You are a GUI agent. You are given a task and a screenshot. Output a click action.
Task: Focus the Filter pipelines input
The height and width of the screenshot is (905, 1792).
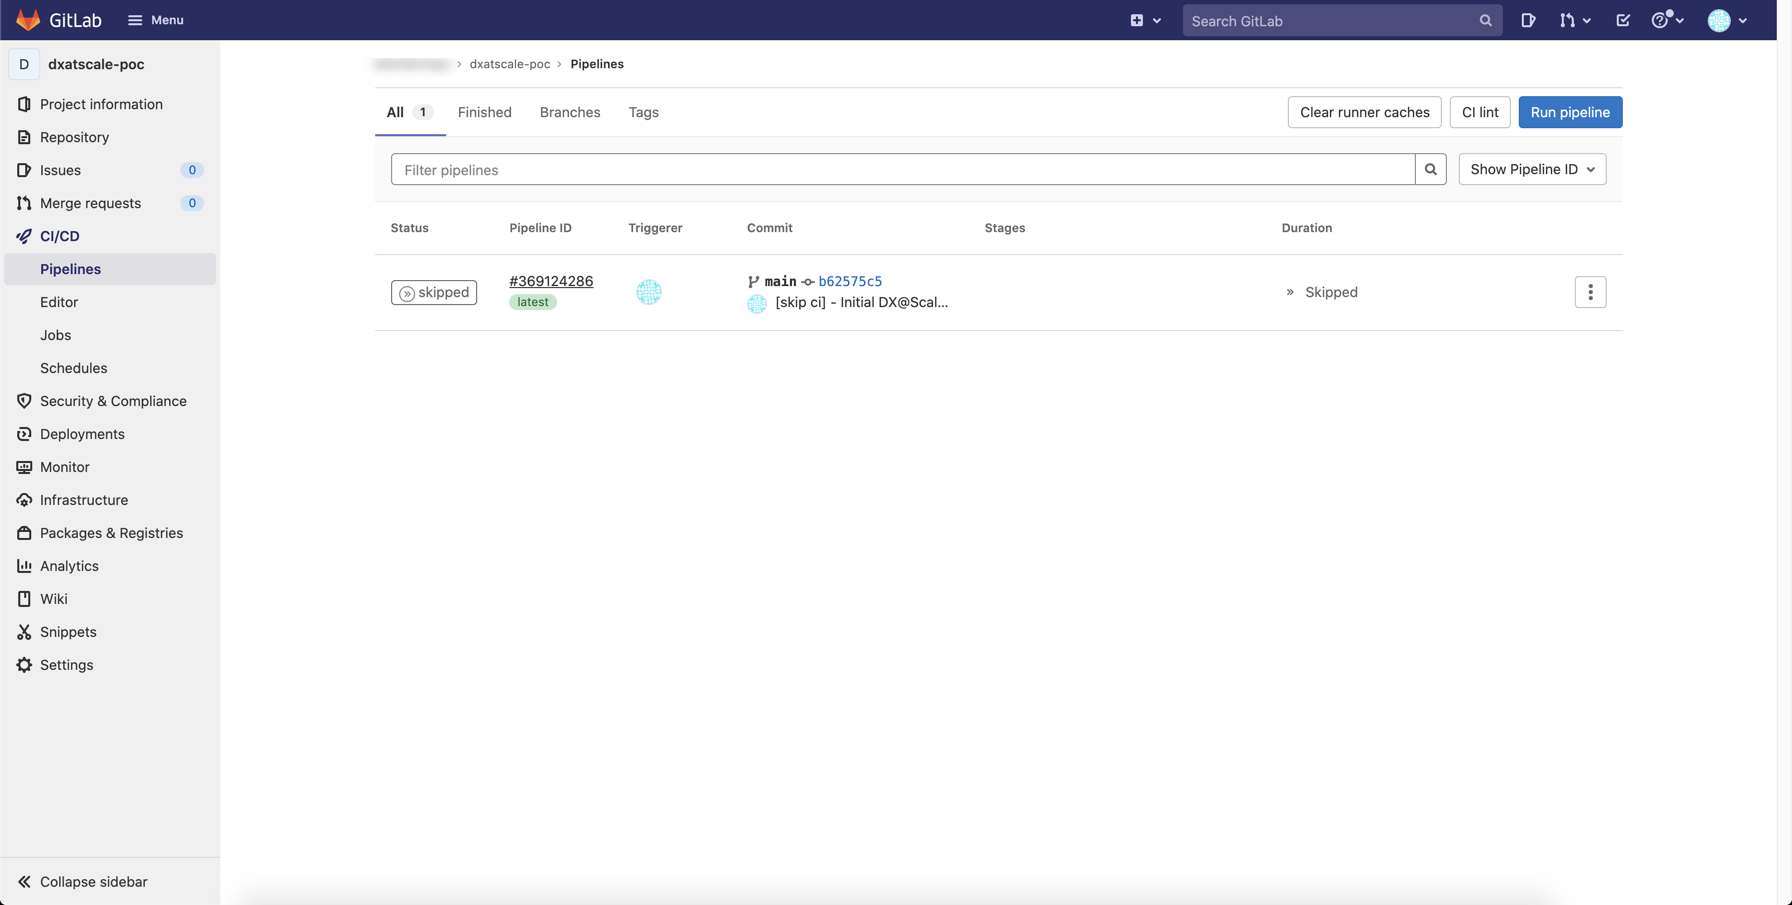pos(903,170)
